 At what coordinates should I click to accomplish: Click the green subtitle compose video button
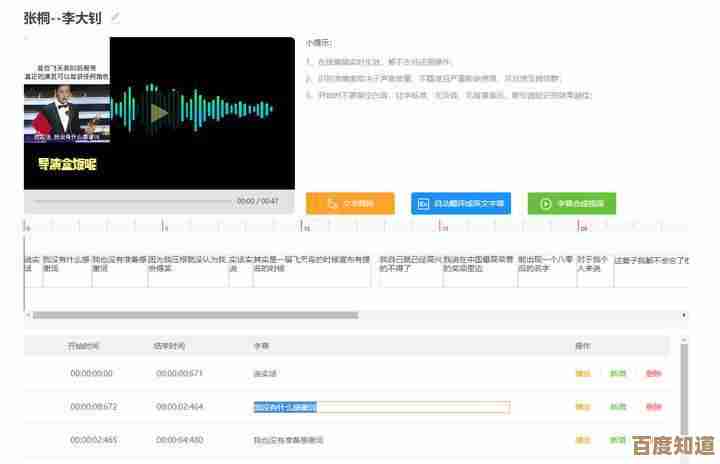tap(572, 204)
